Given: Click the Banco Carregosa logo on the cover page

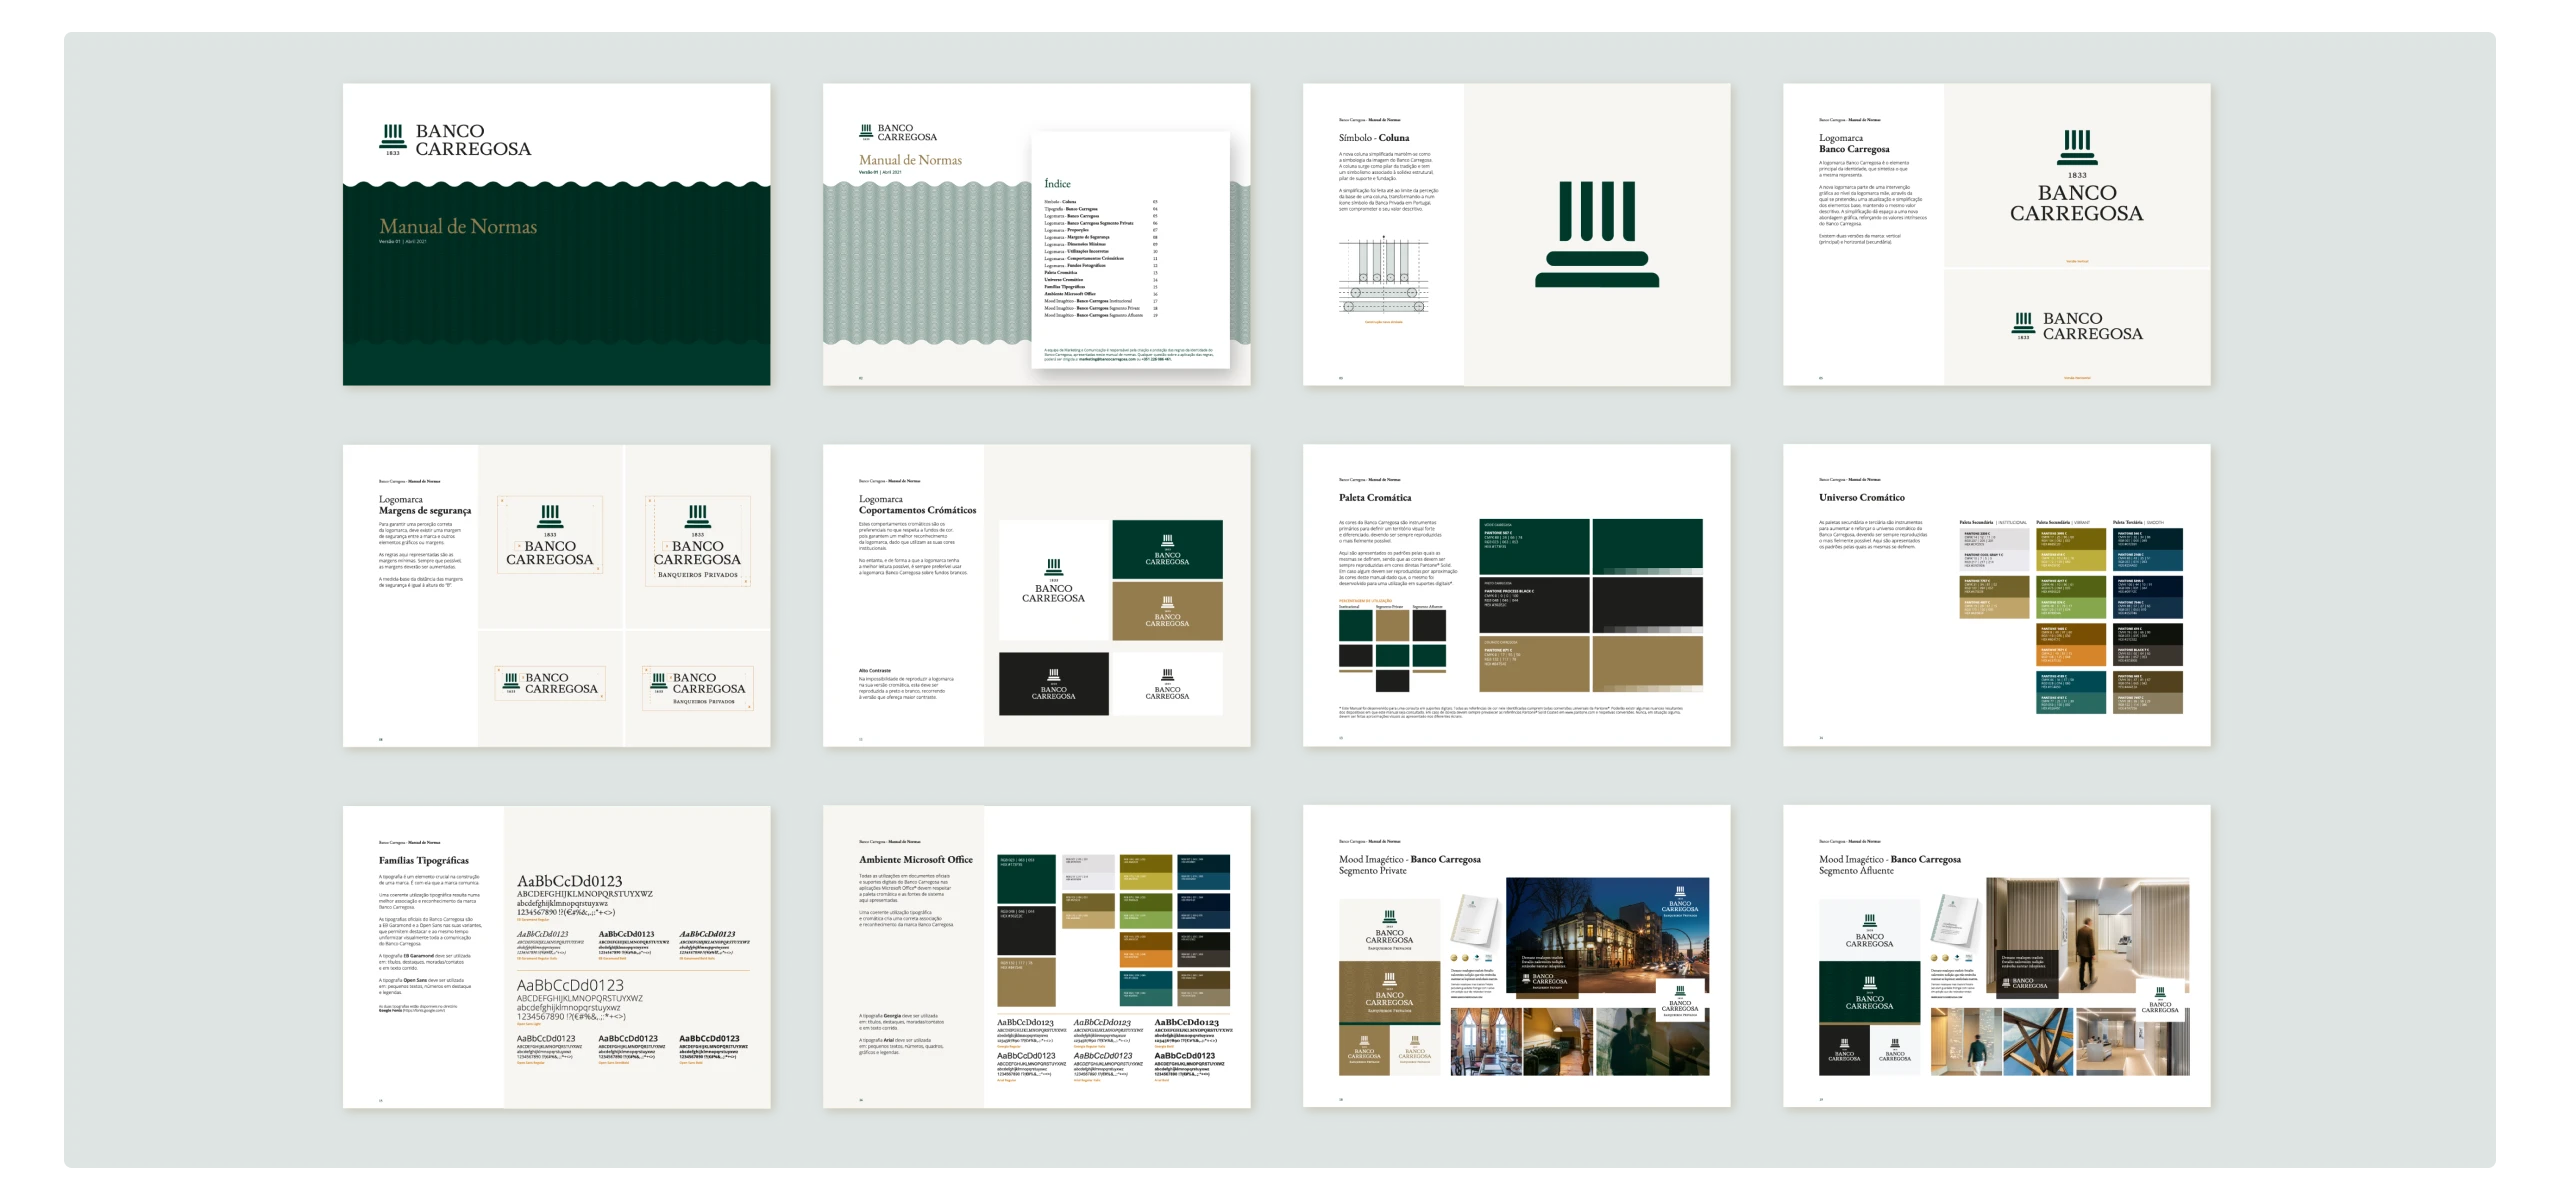Looking at the screenshot, I should (x=456, y=140).
